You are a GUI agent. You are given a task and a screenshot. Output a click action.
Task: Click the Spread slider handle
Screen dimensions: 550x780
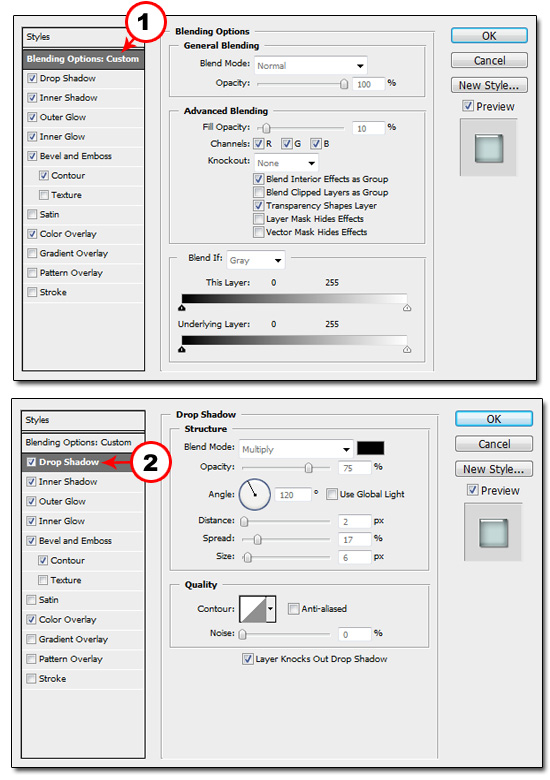click(x=257, y=539)
